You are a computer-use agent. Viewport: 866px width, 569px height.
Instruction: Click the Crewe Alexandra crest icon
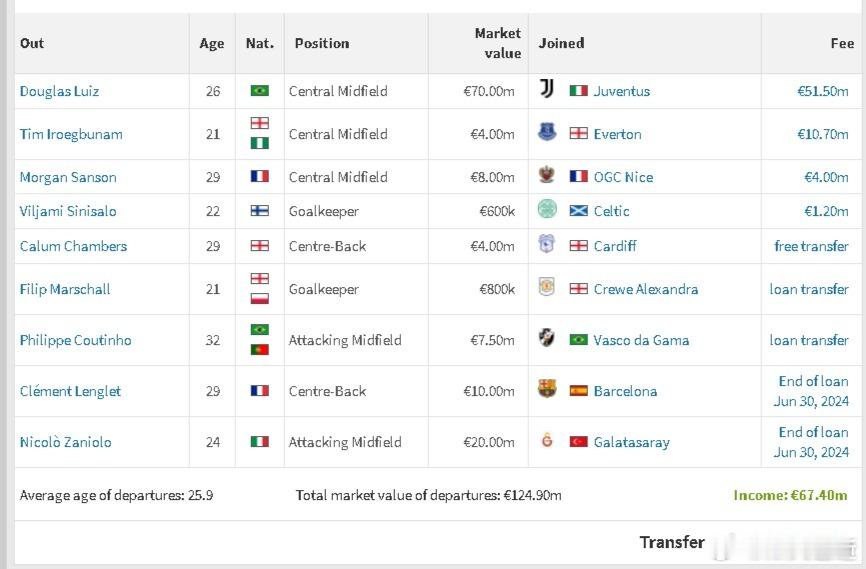coord(547,287)
